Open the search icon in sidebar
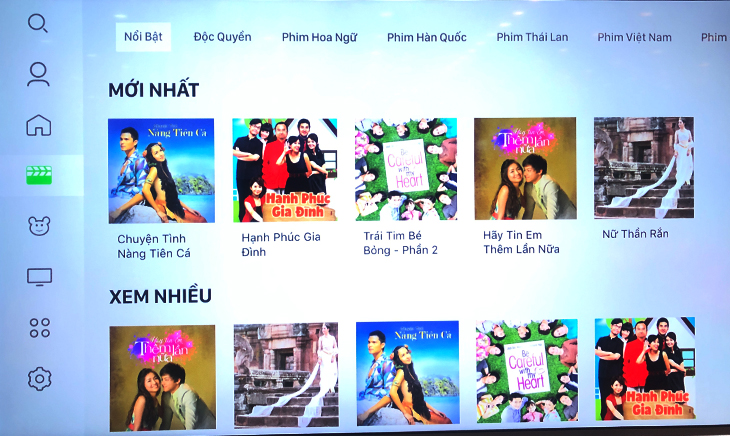 38,23
